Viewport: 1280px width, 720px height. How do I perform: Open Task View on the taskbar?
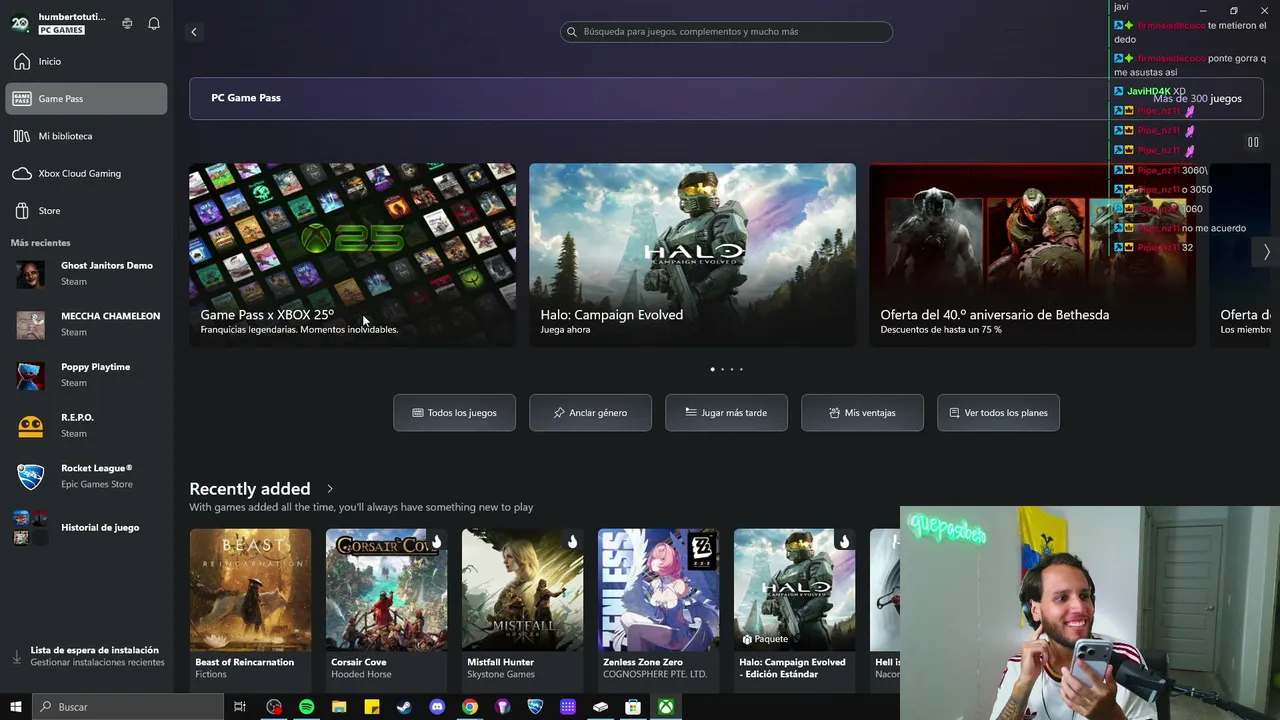click(240, 707)
